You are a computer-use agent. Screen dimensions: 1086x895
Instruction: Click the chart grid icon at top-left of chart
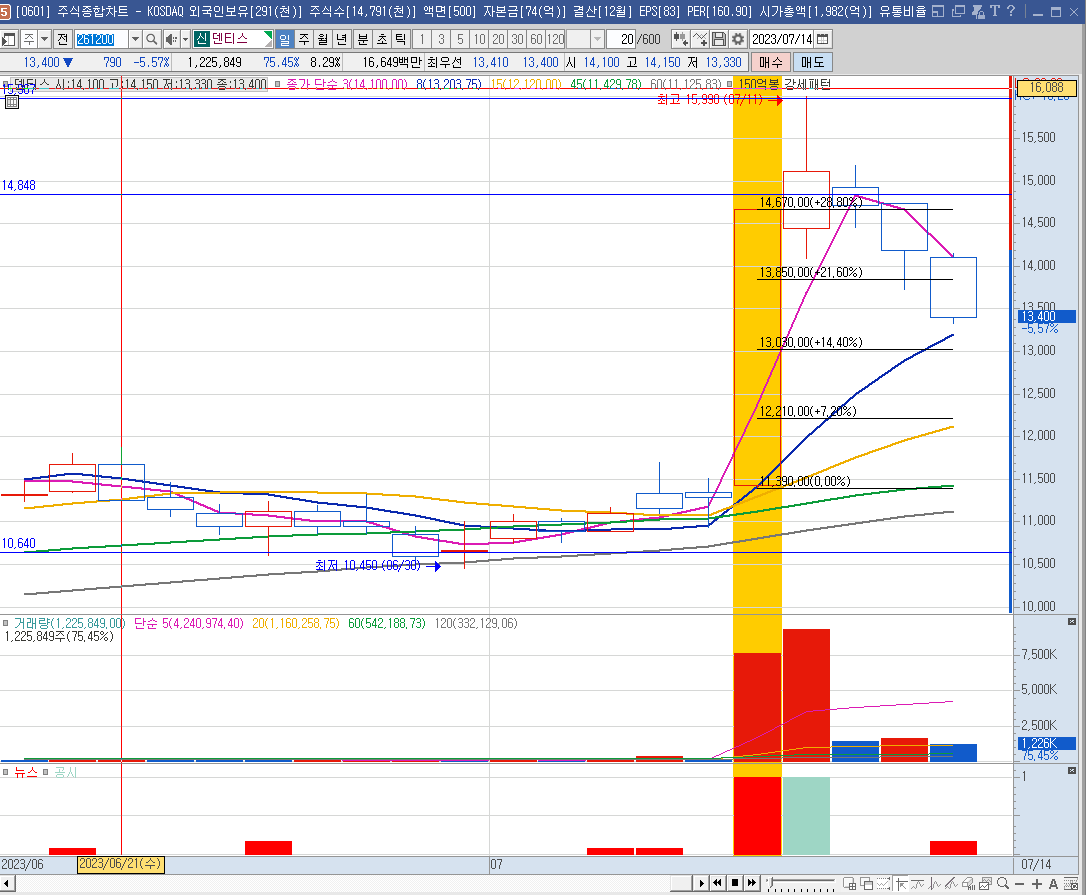pos(12,103)
